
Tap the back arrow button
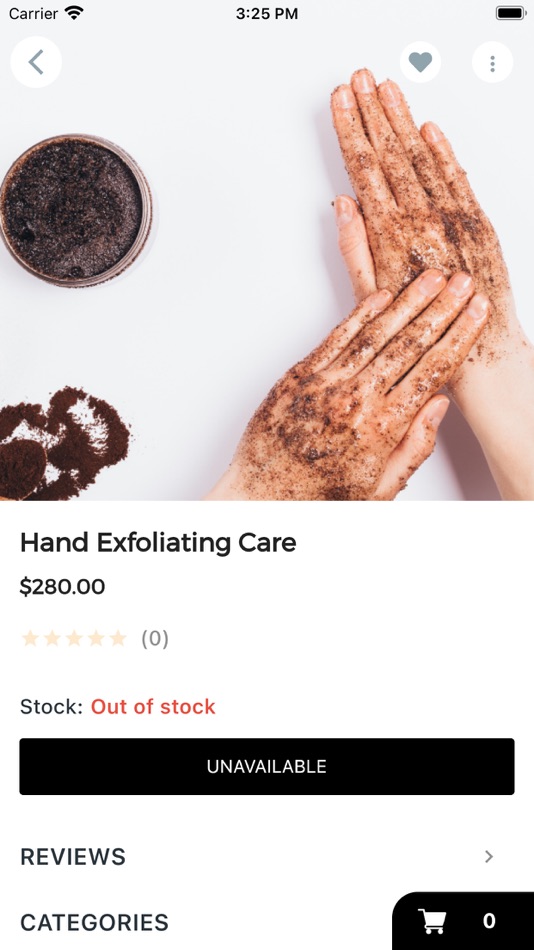pyautogui.click(x=36, y=62)
